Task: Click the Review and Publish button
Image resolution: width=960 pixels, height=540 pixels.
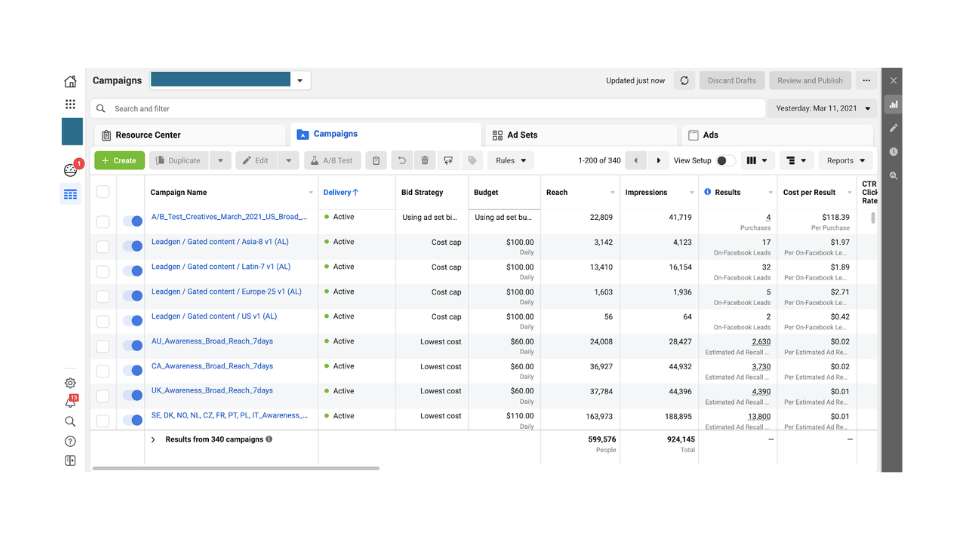Action: click(x=809, y=80)
